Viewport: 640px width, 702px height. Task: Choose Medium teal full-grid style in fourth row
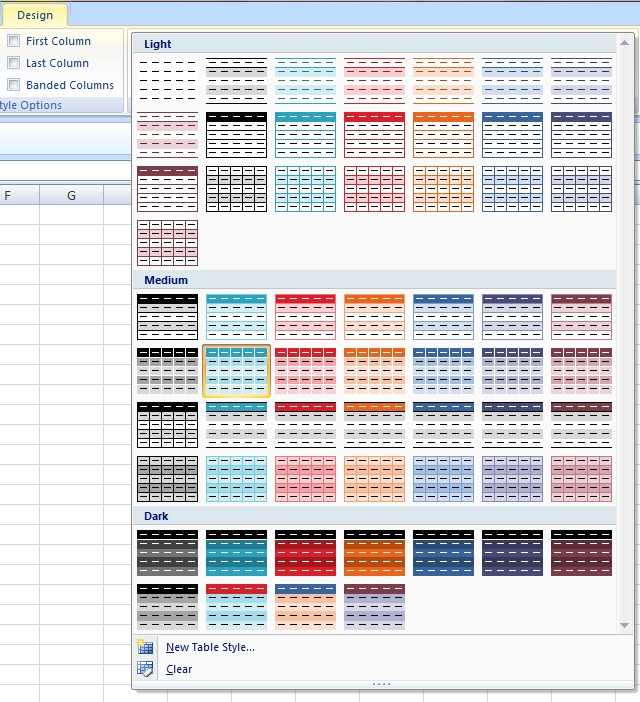pos(236,479)
